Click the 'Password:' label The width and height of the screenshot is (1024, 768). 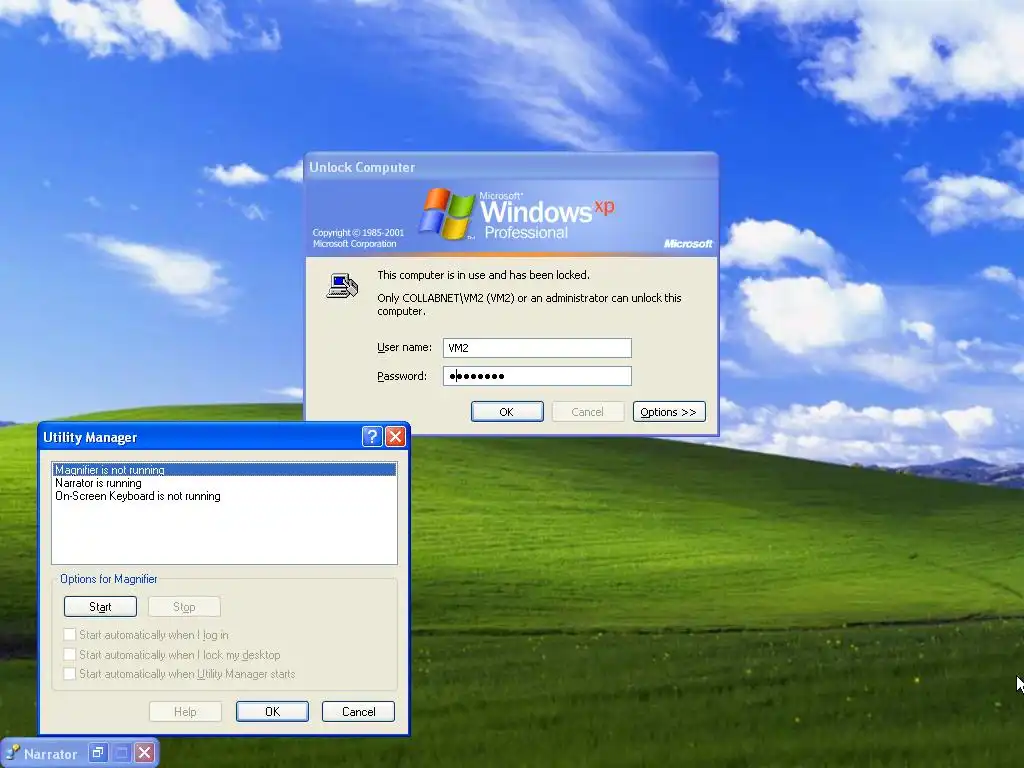(x=402, y=376)
